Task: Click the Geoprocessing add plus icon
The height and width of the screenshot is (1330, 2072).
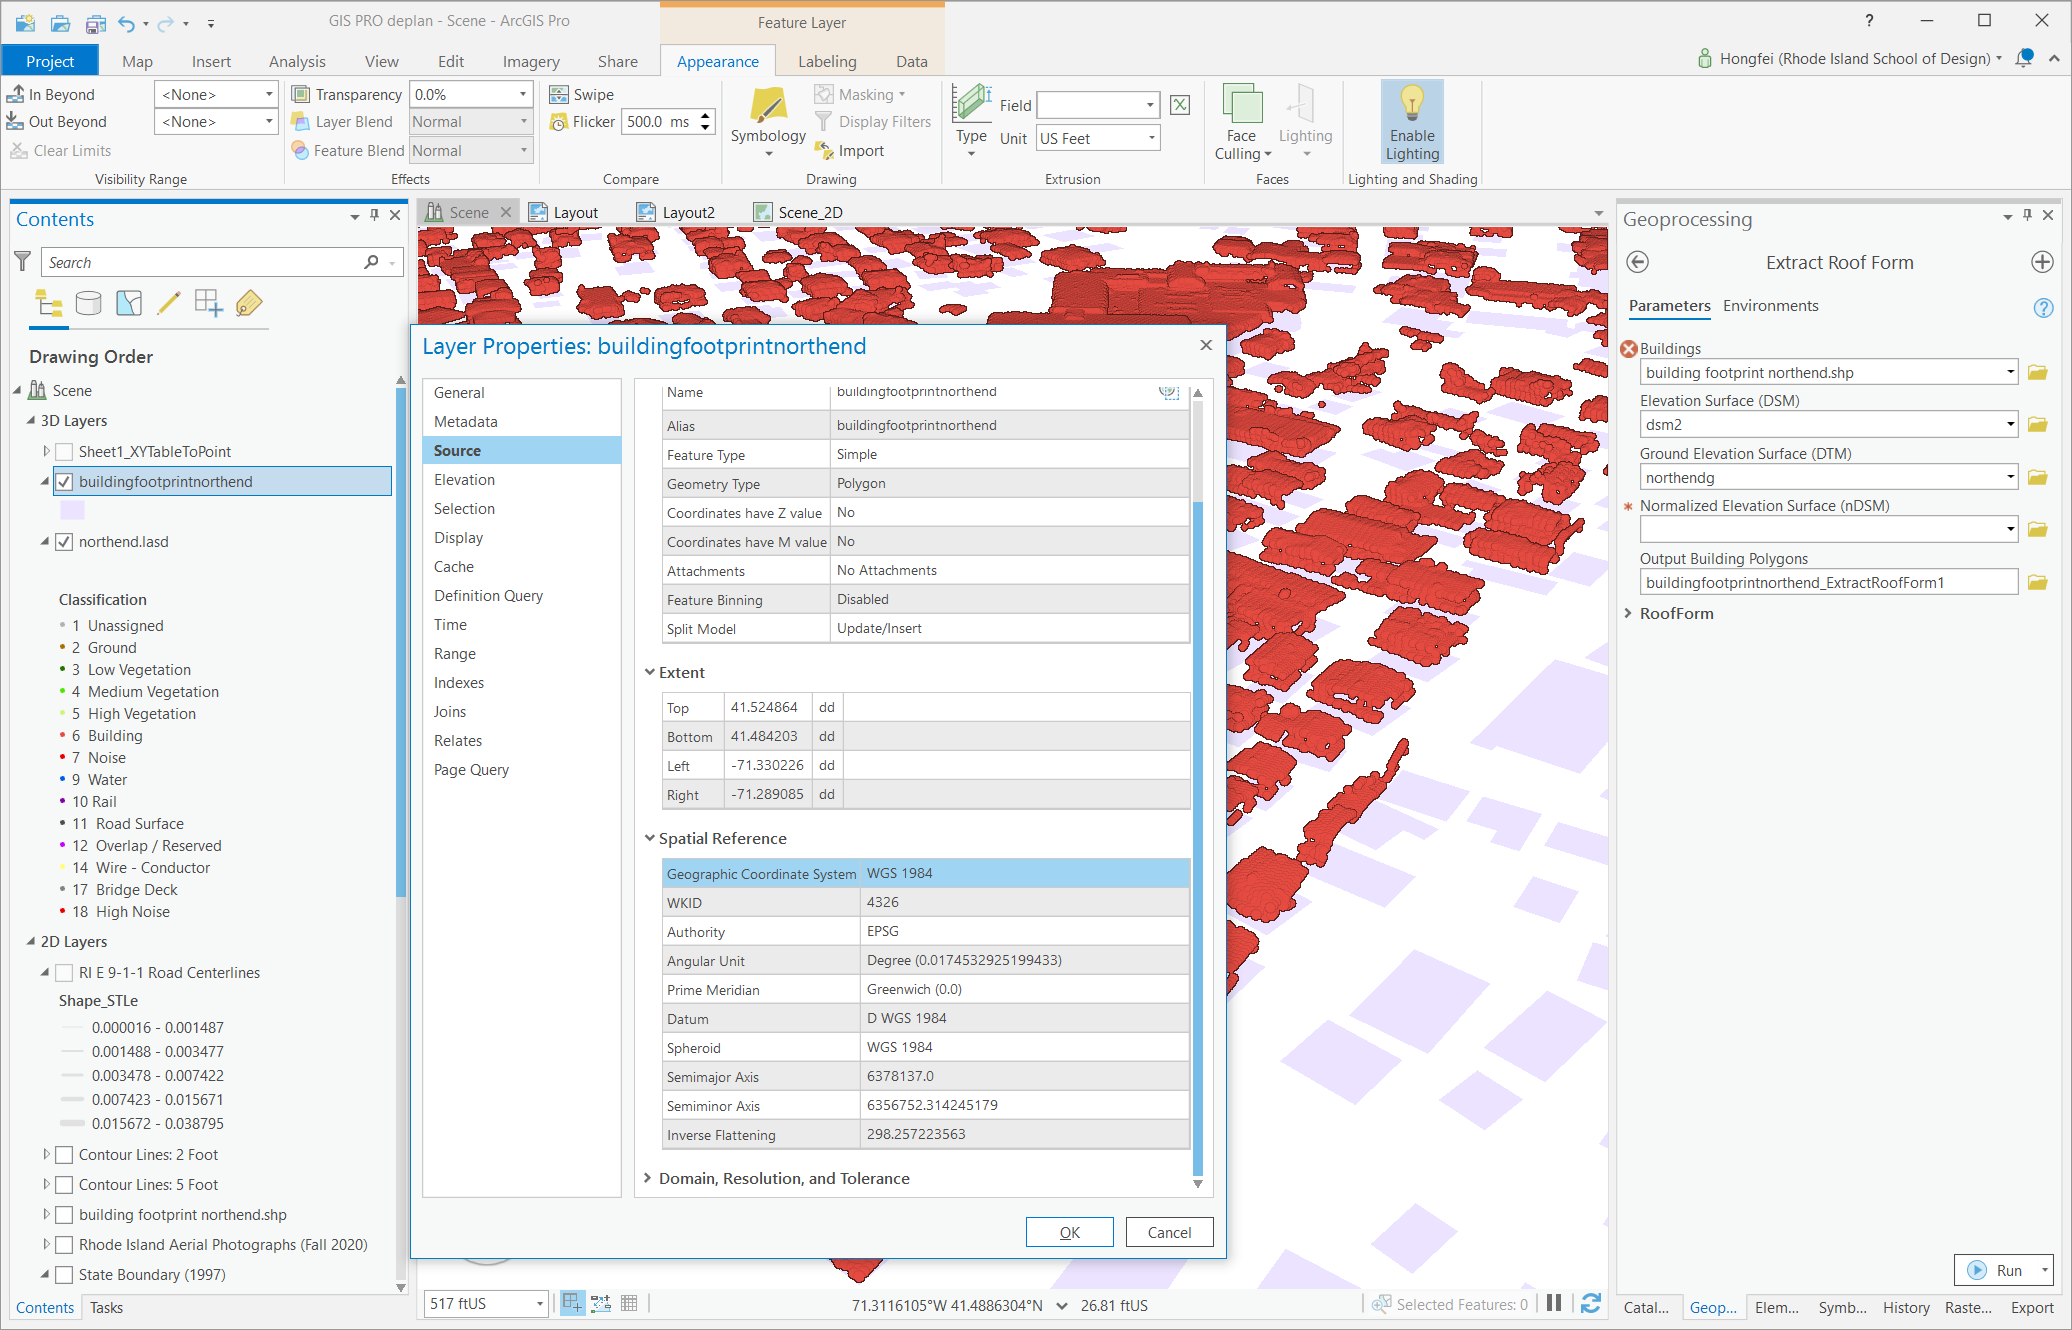Action: [x=2042, y=262]
